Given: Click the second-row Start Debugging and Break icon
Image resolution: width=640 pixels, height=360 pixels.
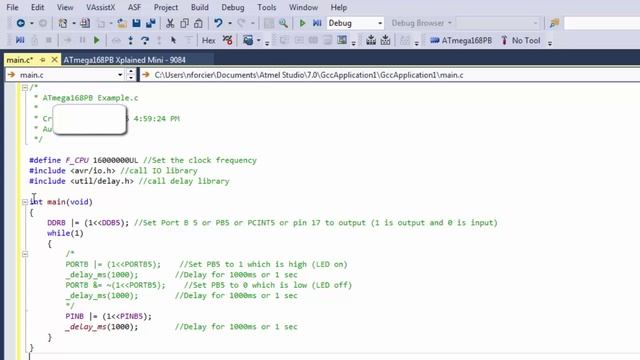Looking at the screenshot, I should coord(20,40).
